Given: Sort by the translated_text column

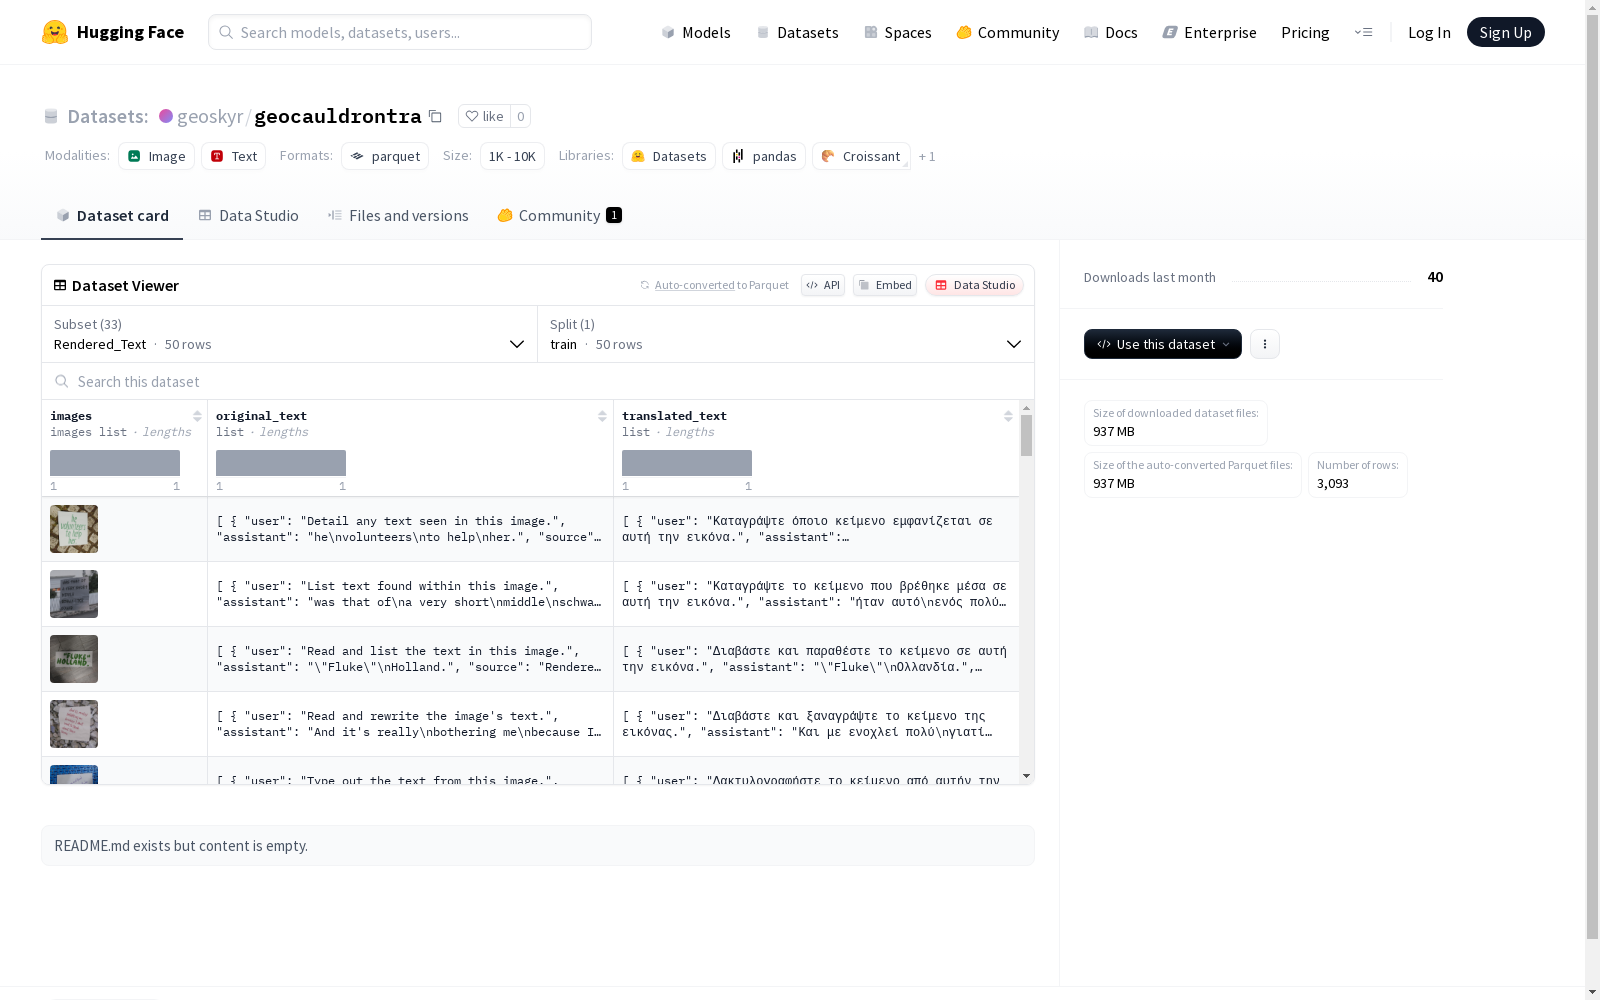Looking at the screenshot, I should coord(1008,416).
